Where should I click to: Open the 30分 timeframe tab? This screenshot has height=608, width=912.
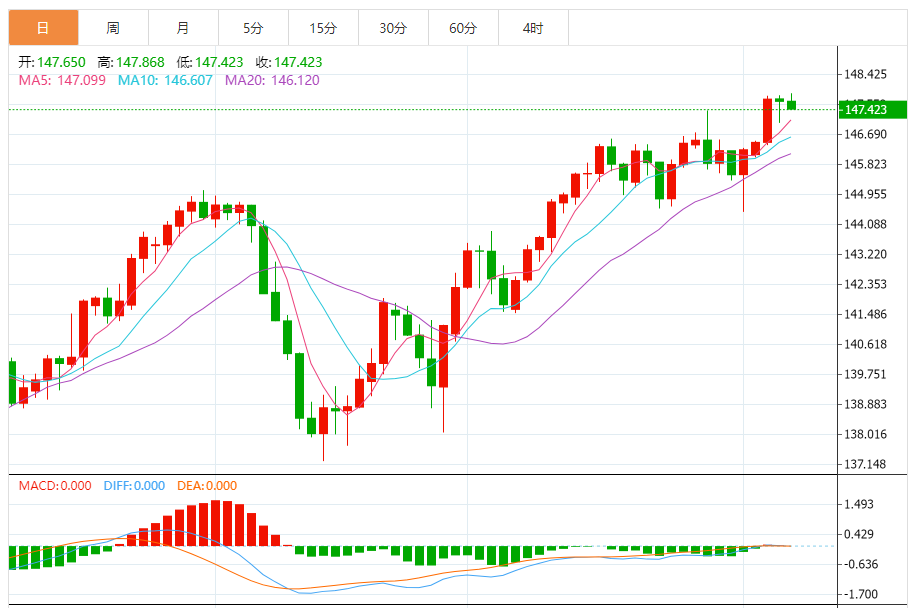click(393, 27)
